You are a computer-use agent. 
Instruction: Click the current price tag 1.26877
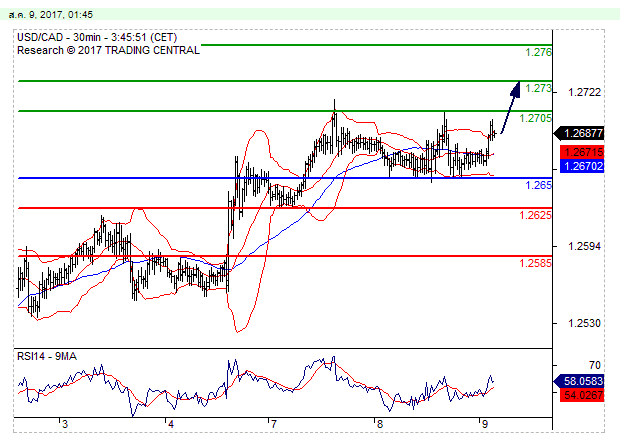[580, 133]
